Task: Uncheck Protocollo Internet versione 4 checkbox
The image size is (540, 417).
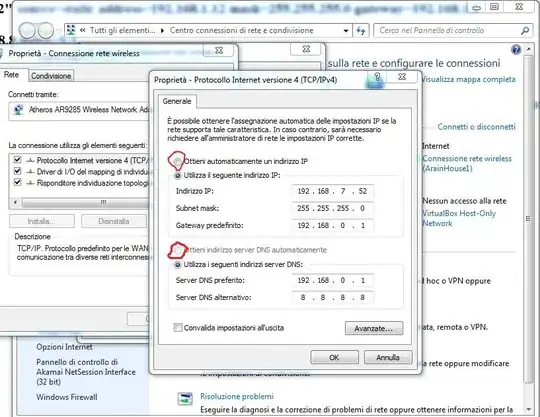Action: point(17,160)
